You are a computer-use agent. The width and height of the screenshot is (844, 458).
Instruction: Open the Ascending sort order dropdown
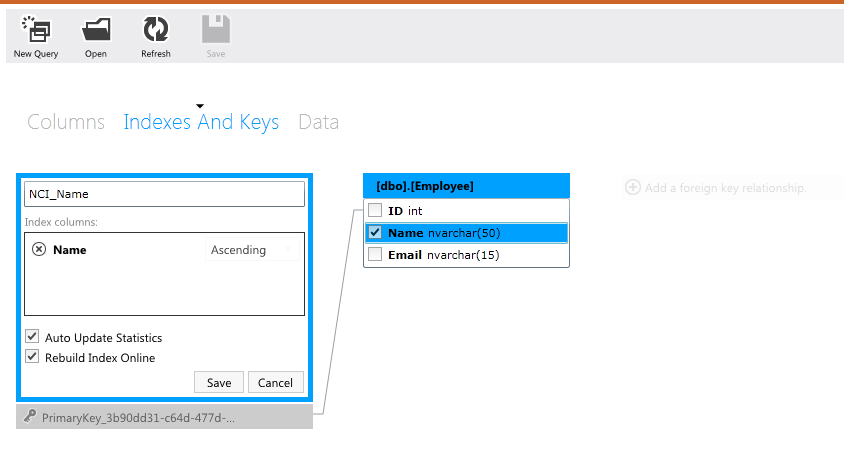click(251, 250)
